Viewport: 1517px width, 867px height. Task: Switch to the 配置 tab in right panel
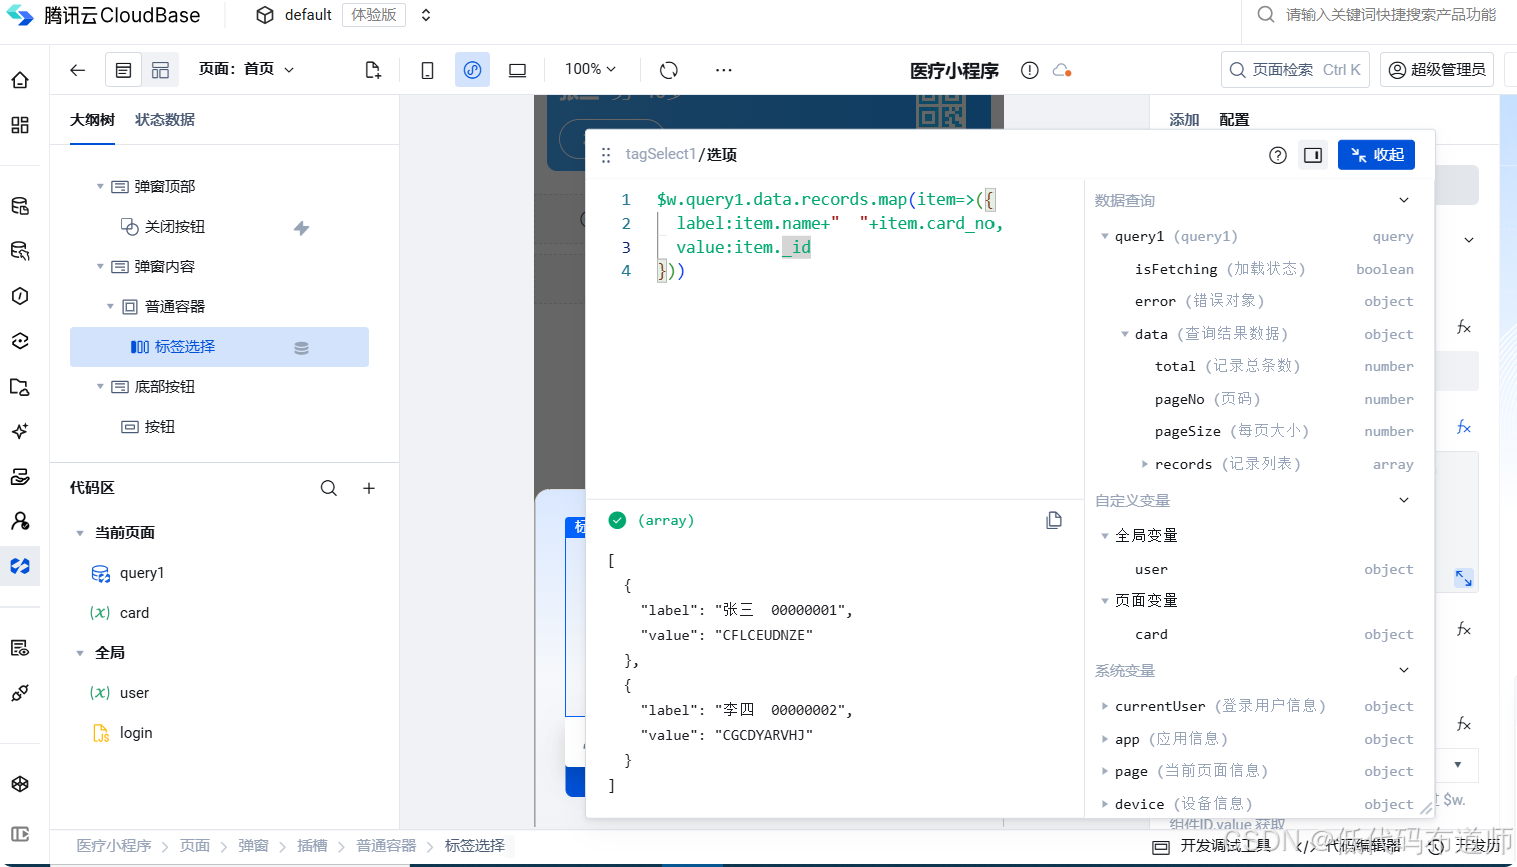pyautogui.click(x=1234, y=119)
